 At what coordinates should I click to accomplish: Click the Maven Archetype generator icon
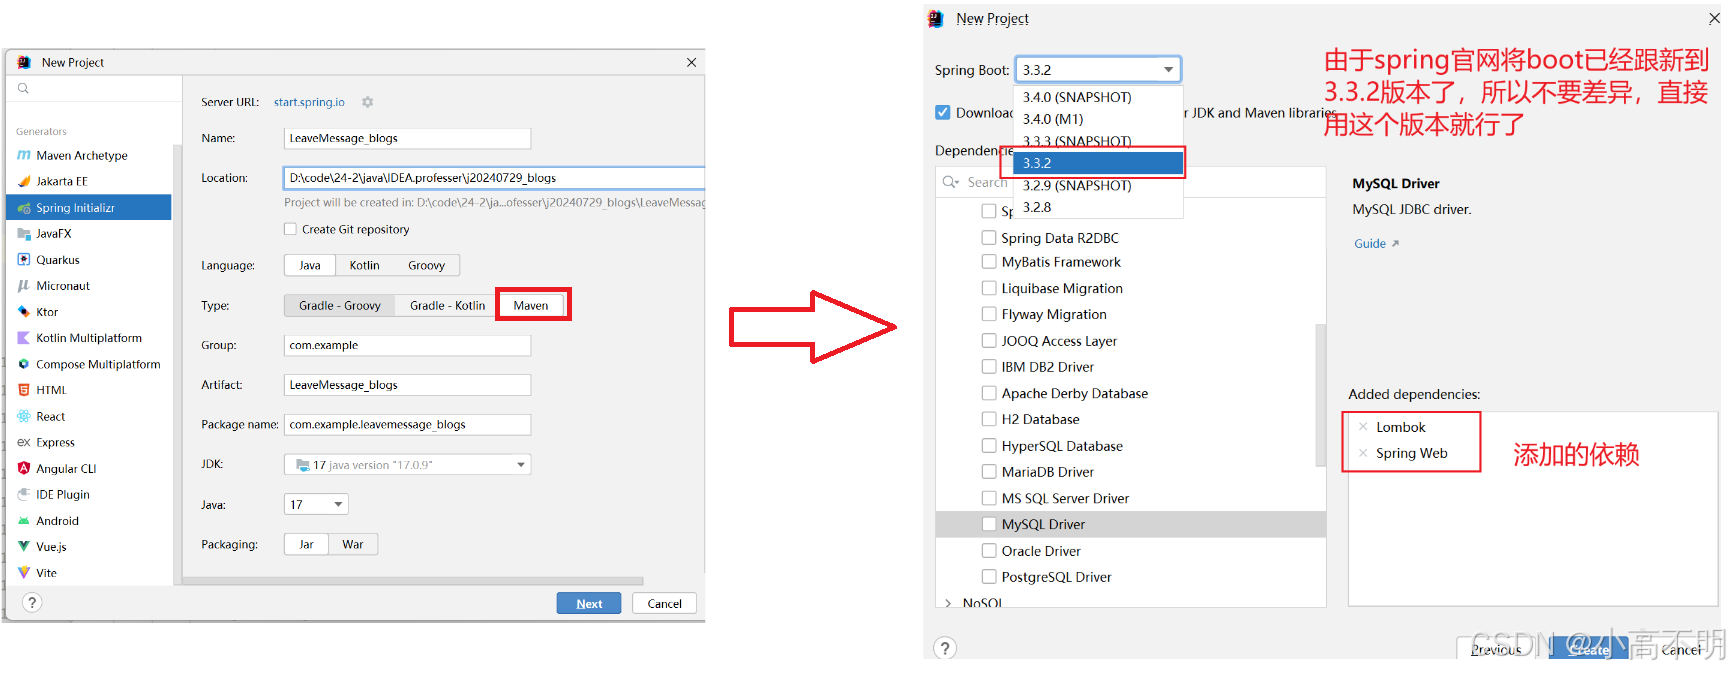(24, 155)
